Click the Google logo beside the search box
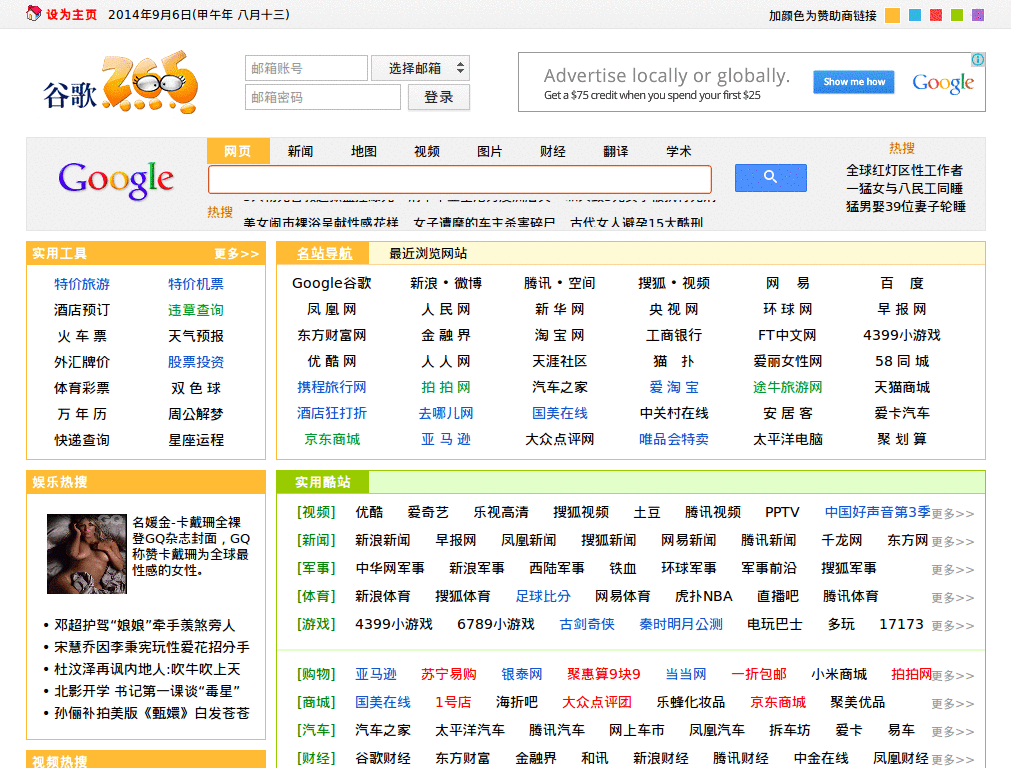The image size is (1024, 768). 116,180
